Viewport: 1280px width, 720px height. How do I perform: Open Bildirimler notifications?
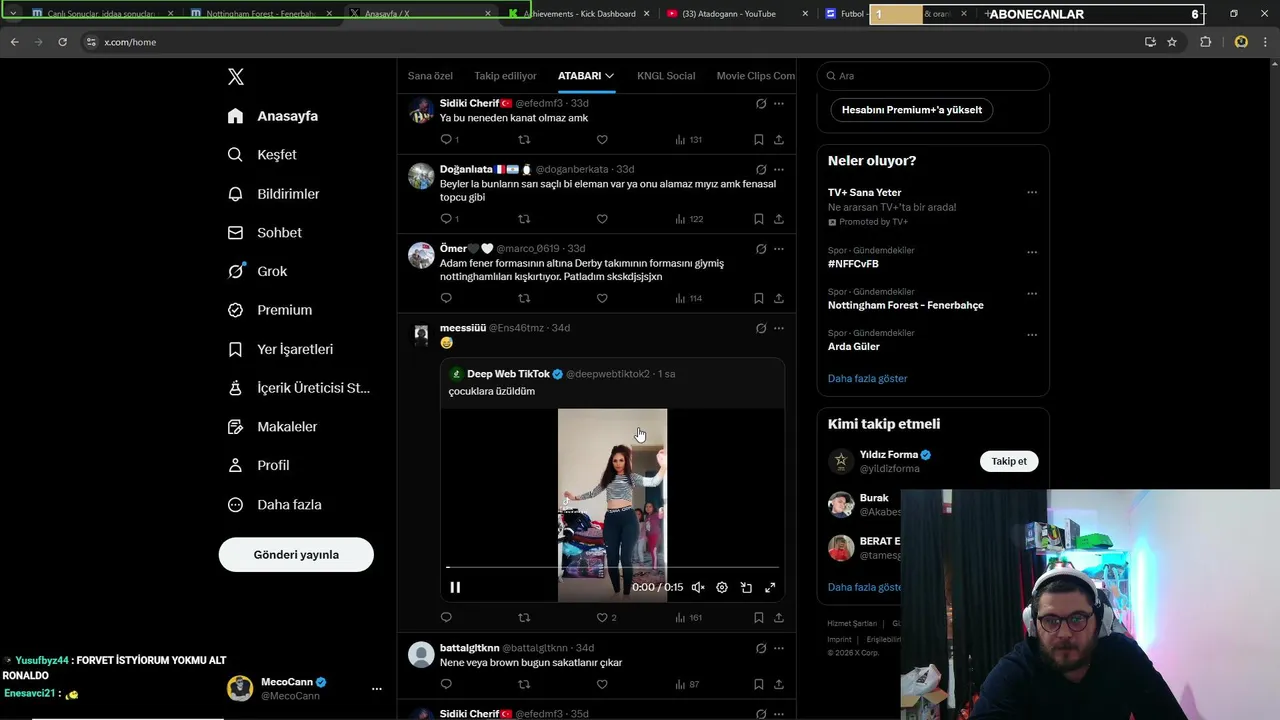(x=273, y=194)
